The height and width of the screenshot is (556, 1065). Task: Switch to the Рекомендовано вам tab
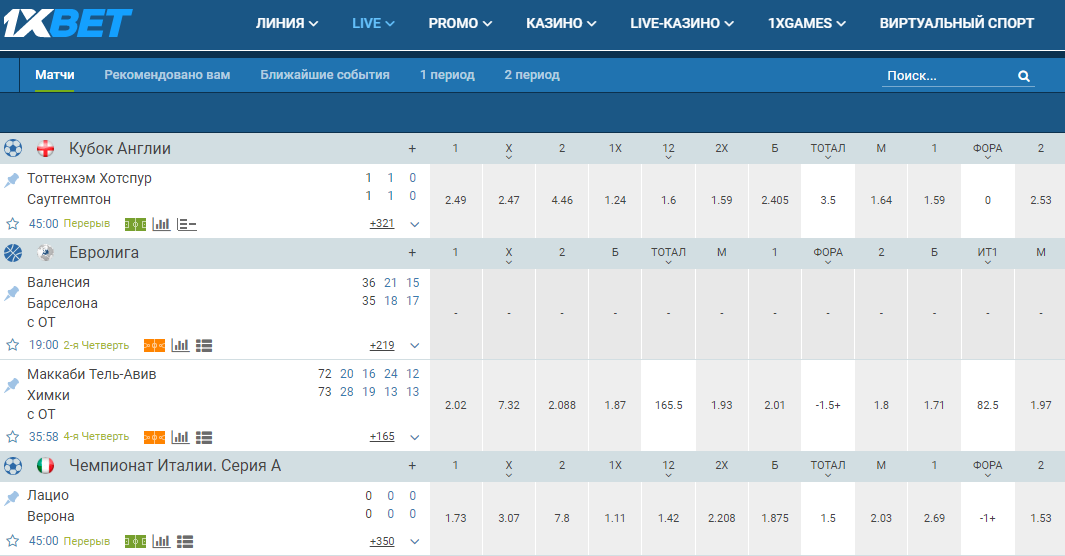point(167,75)
